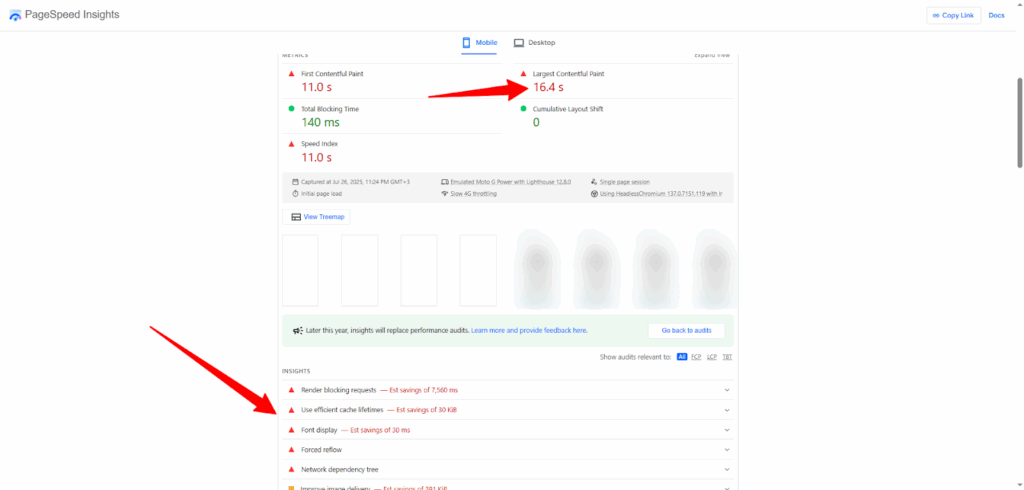Open Learn more and provide feedback here link

point(529,331)
